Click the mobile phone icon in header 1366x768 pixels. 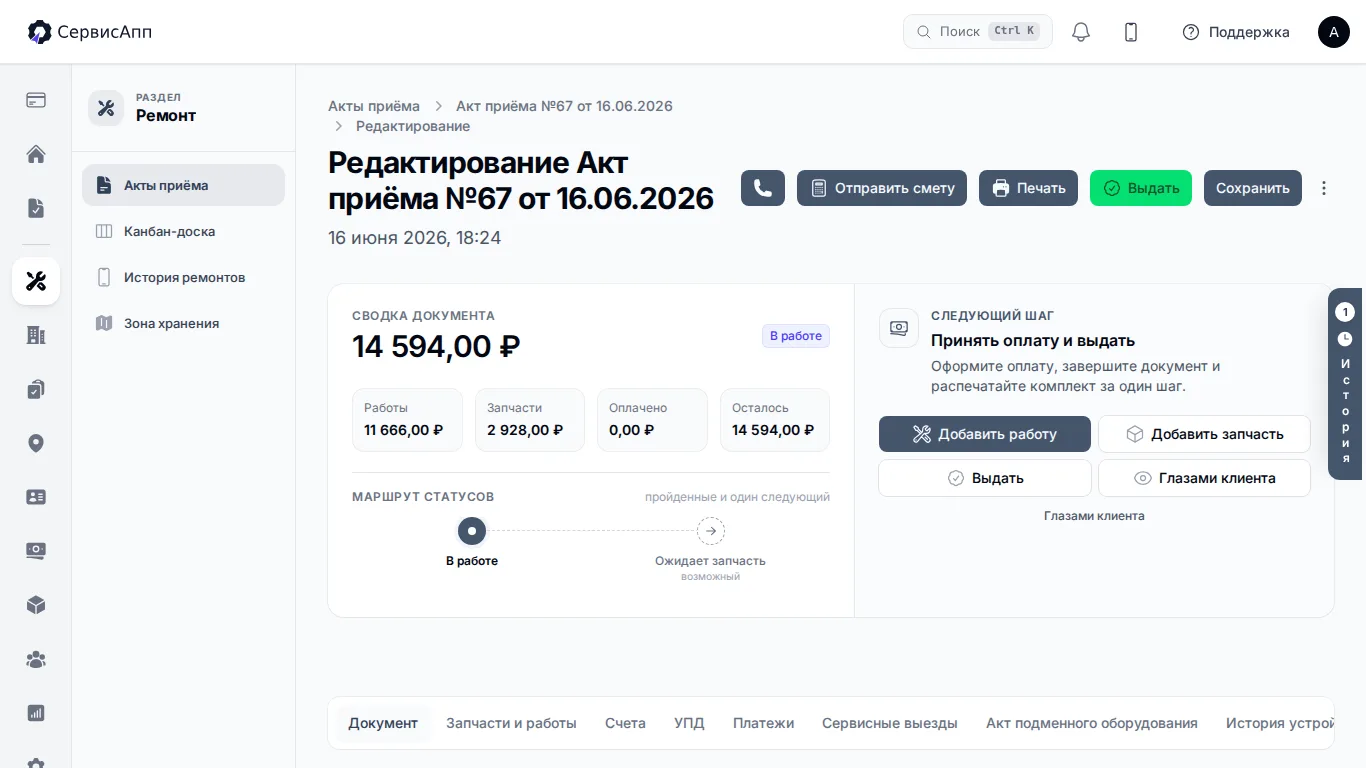pyautogui.click(x=1131, y=32)
